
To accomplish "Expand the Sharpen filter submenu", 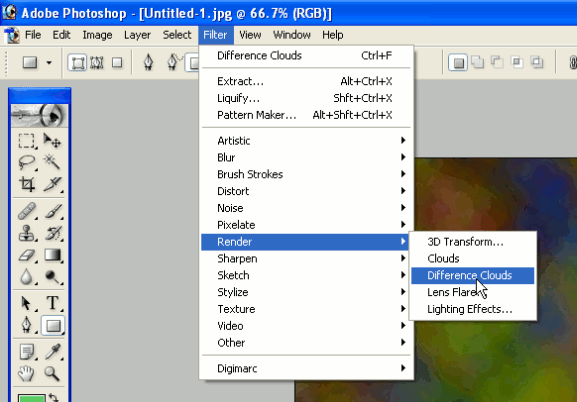I will coord(306,259).
